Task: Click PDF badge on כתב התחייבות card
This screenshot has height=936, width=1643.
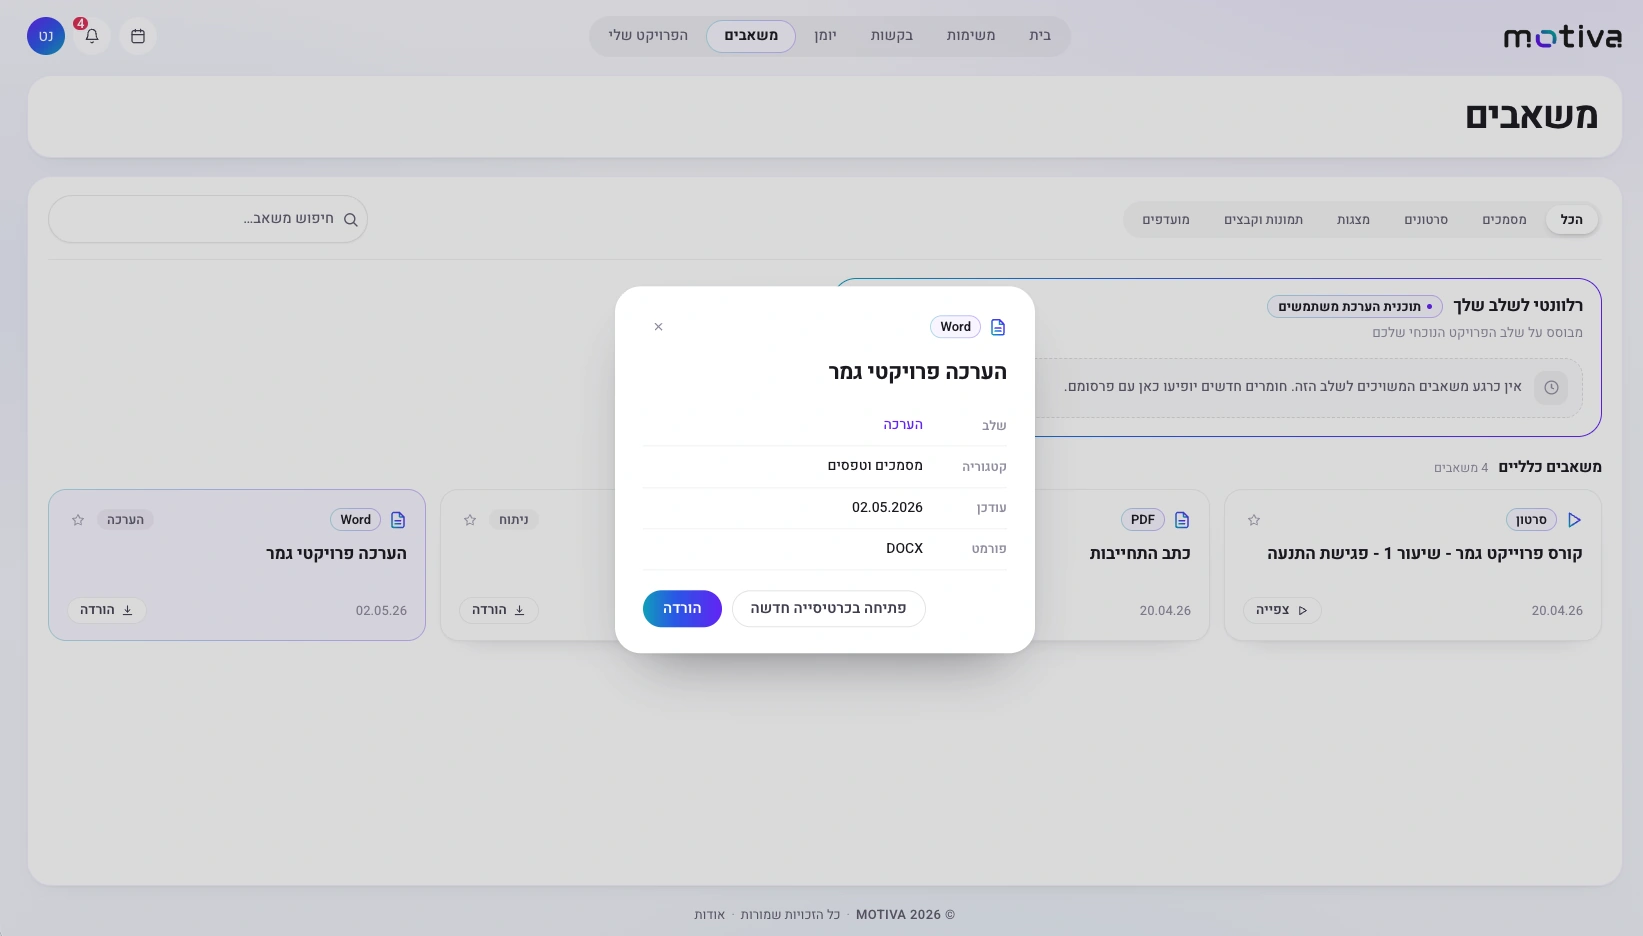Action: 1143,520
